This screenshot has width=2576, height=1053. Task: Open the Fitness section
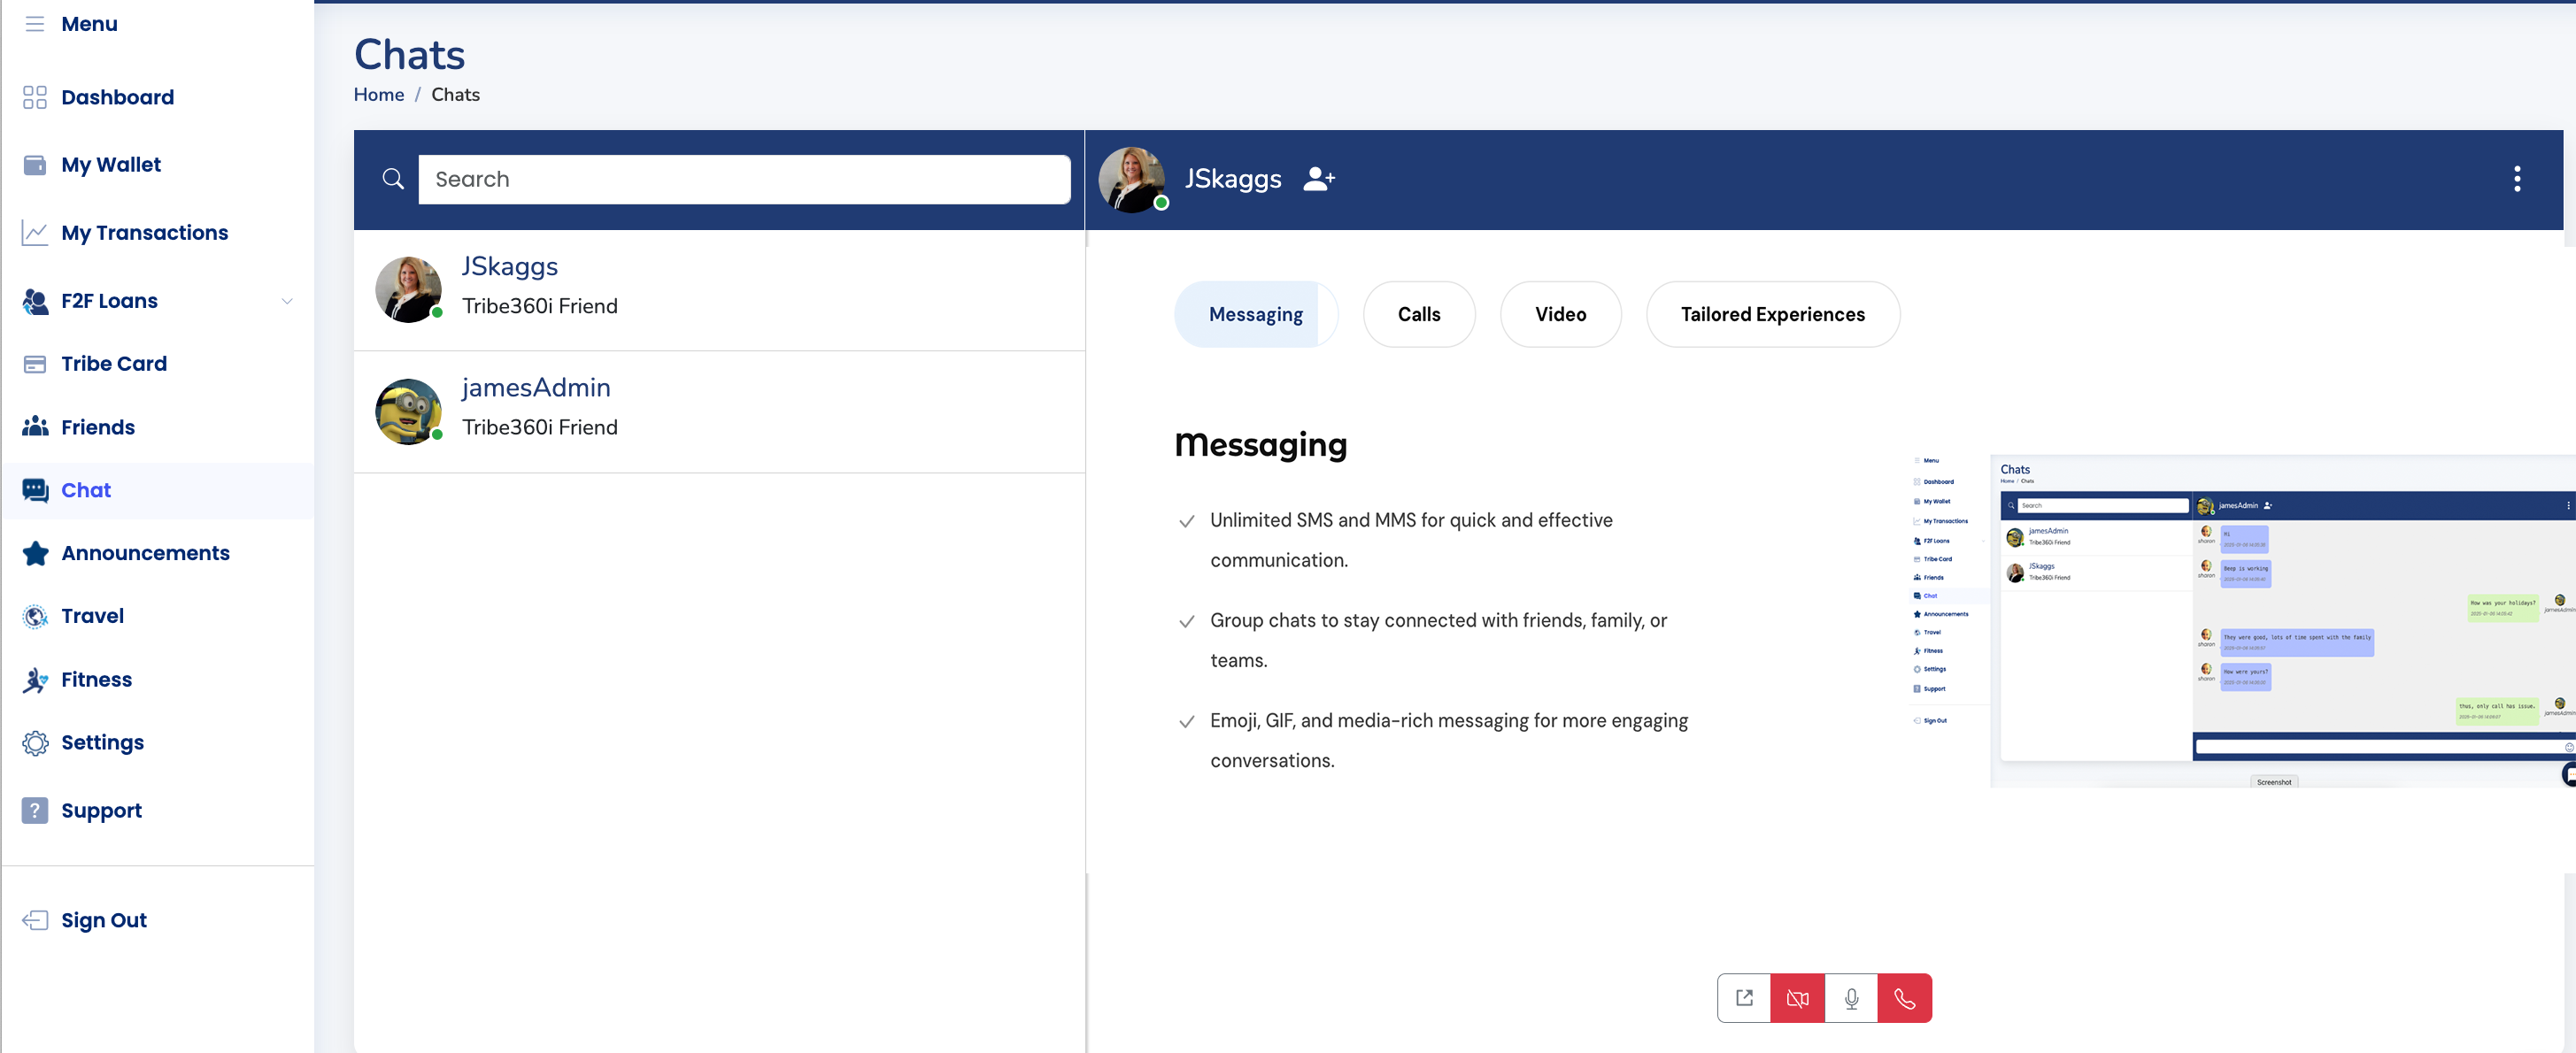point(96,679)
